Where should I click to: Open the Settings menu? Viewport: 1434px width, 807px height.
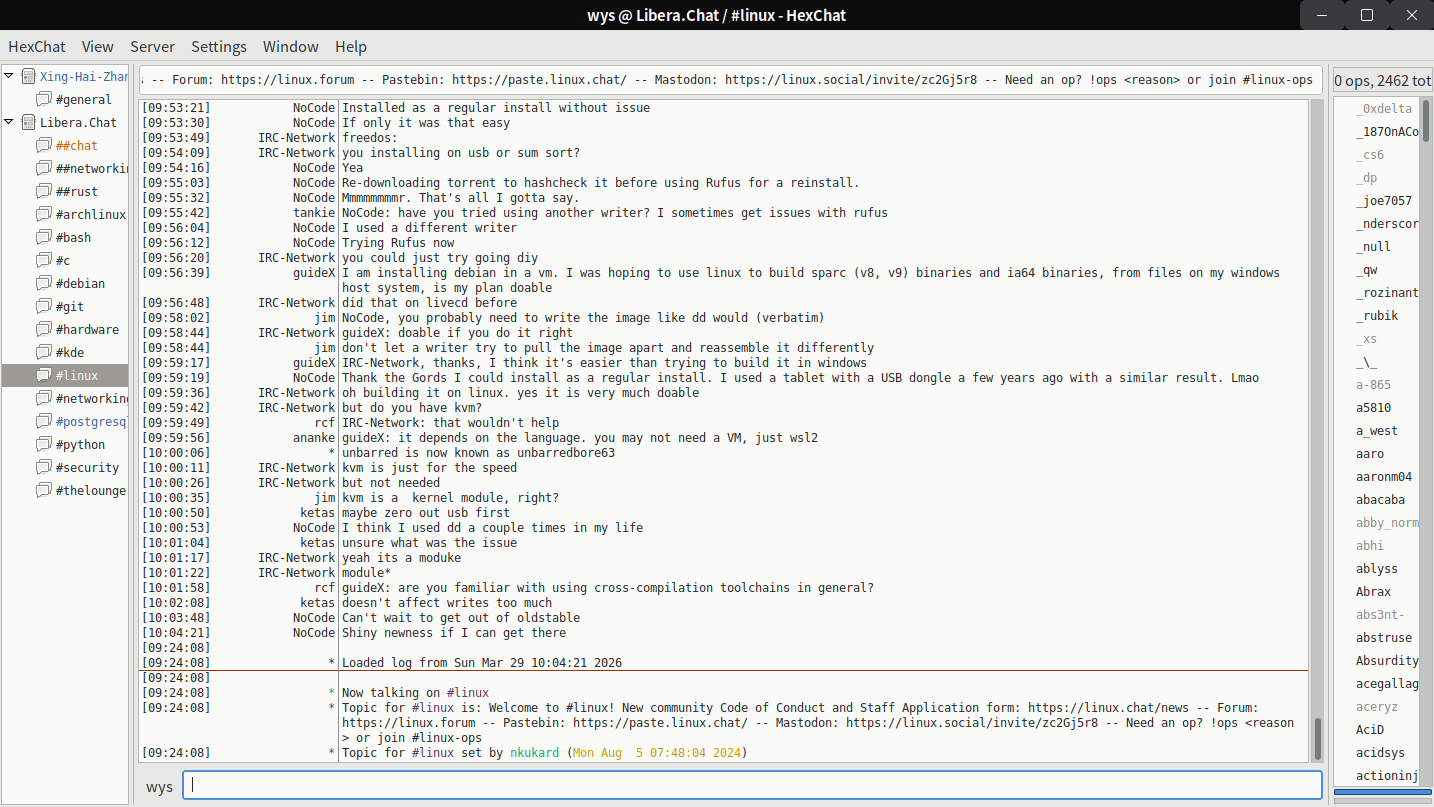218,46
